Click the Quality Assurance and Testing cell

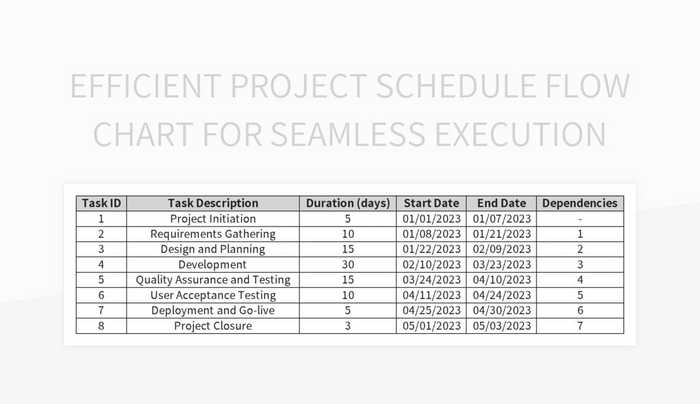213,280
